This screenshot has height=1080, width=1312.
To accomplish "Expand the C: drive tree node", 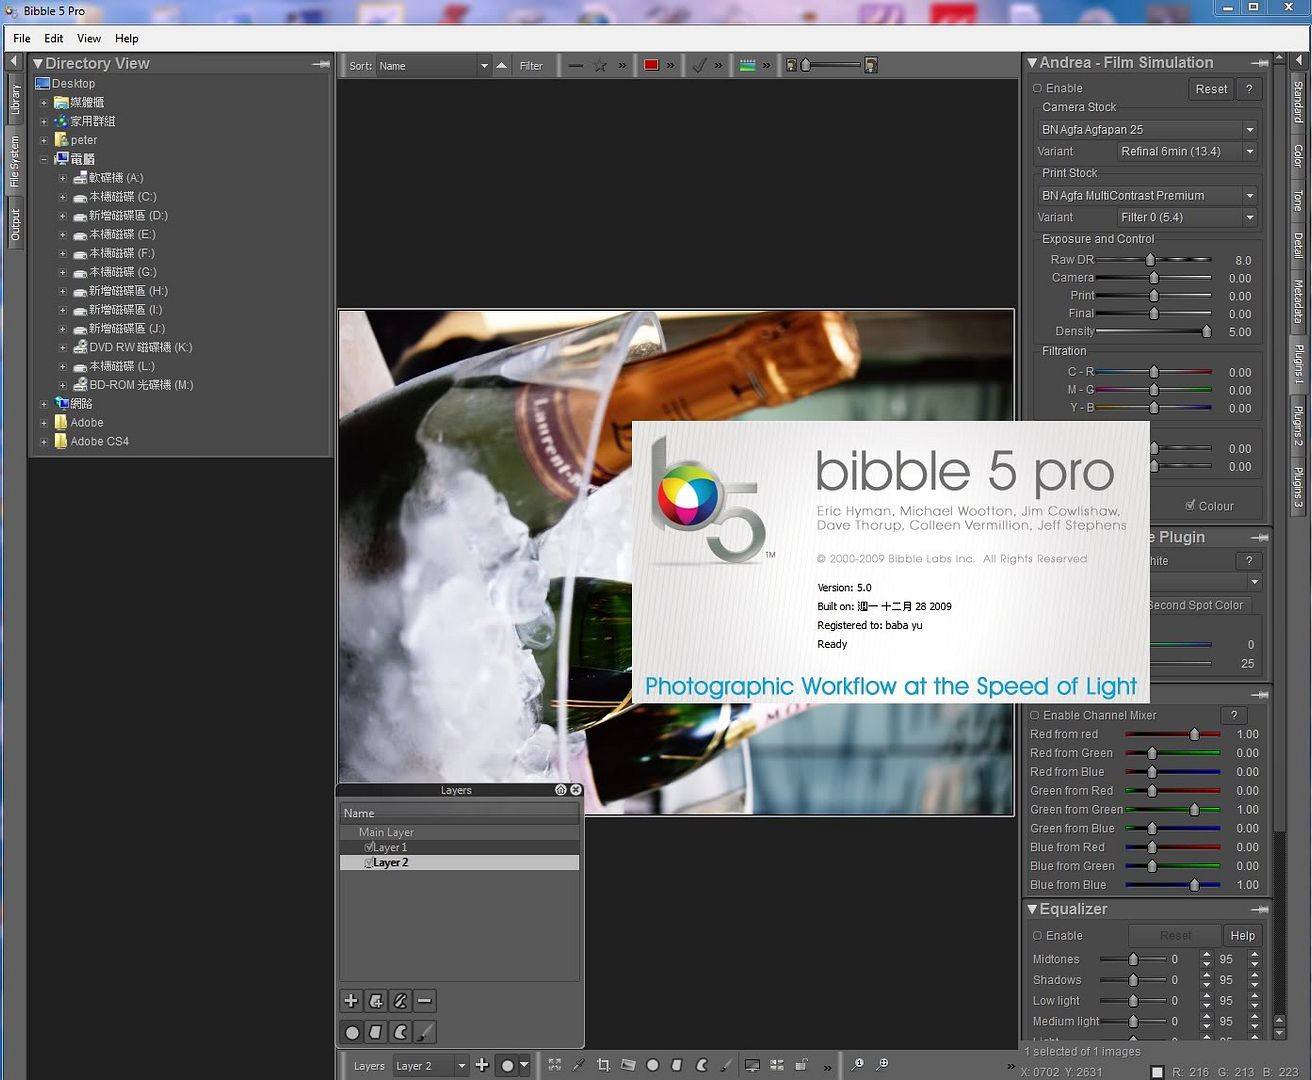I will point(62,197).
